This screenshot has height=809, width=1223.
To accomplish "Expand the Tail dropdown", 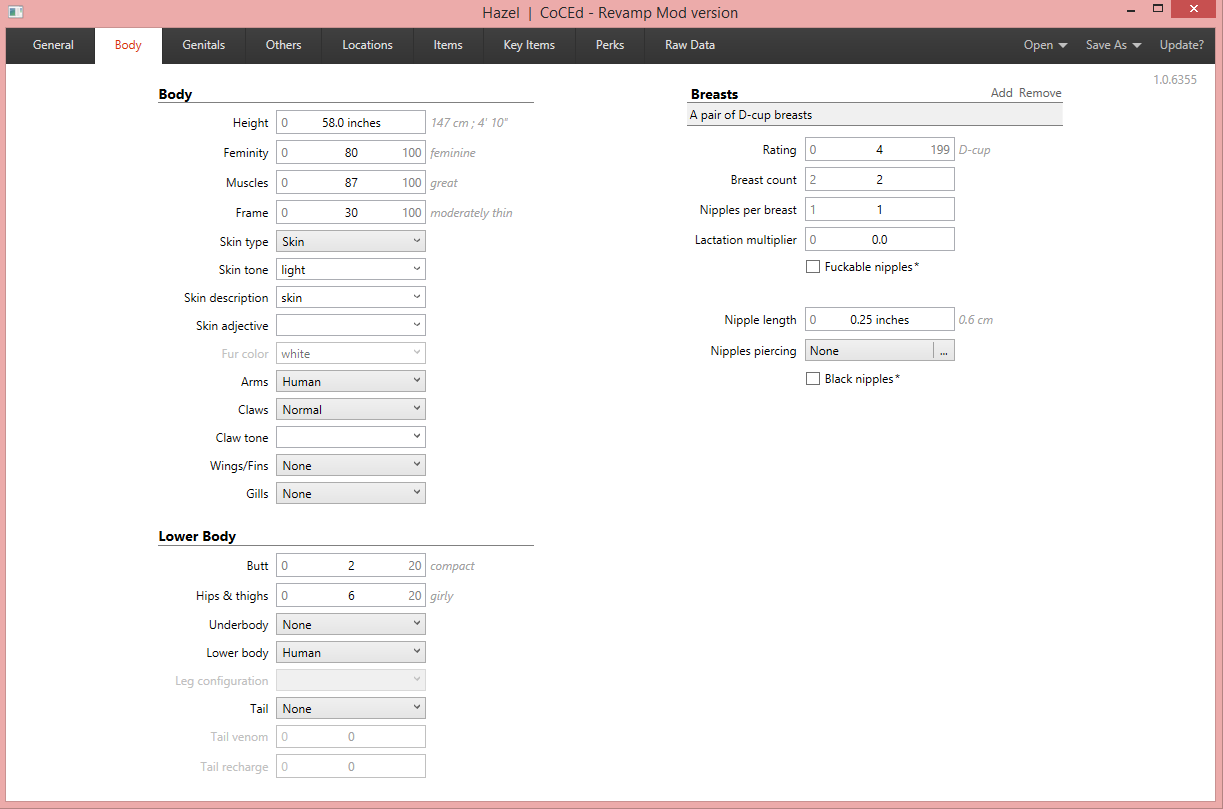I will click(x=350, y=708).
